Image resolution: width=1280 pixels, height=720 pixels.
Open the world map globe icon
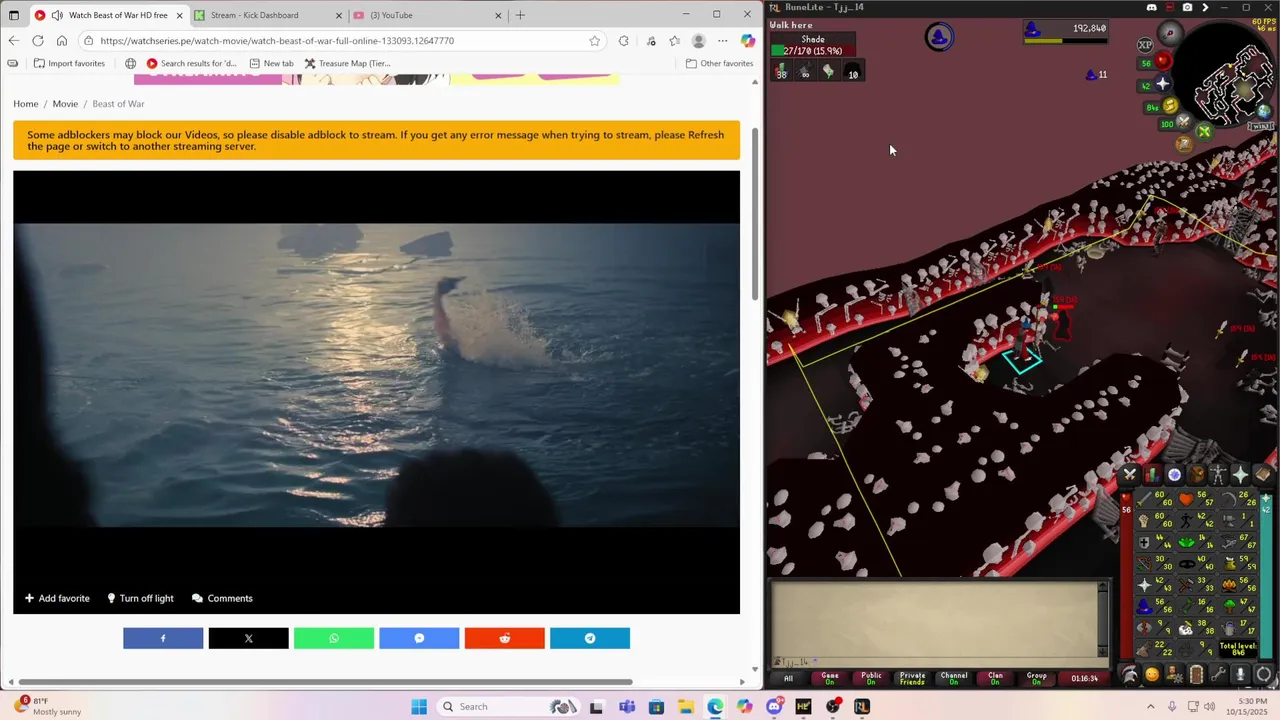[1263, 111]
